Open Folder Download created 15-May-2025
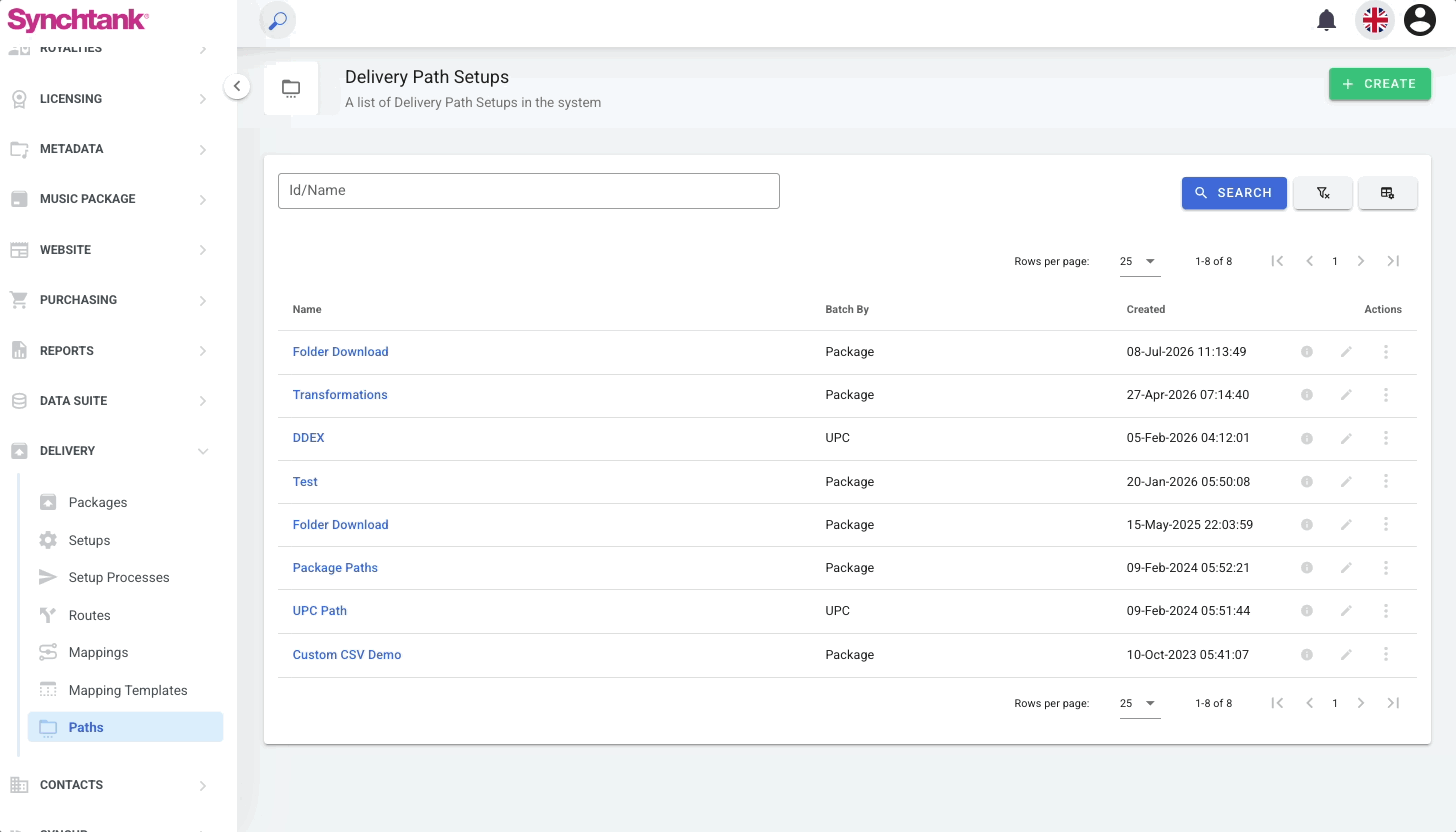The image size is (1456, 832). [x=341, y=525]
